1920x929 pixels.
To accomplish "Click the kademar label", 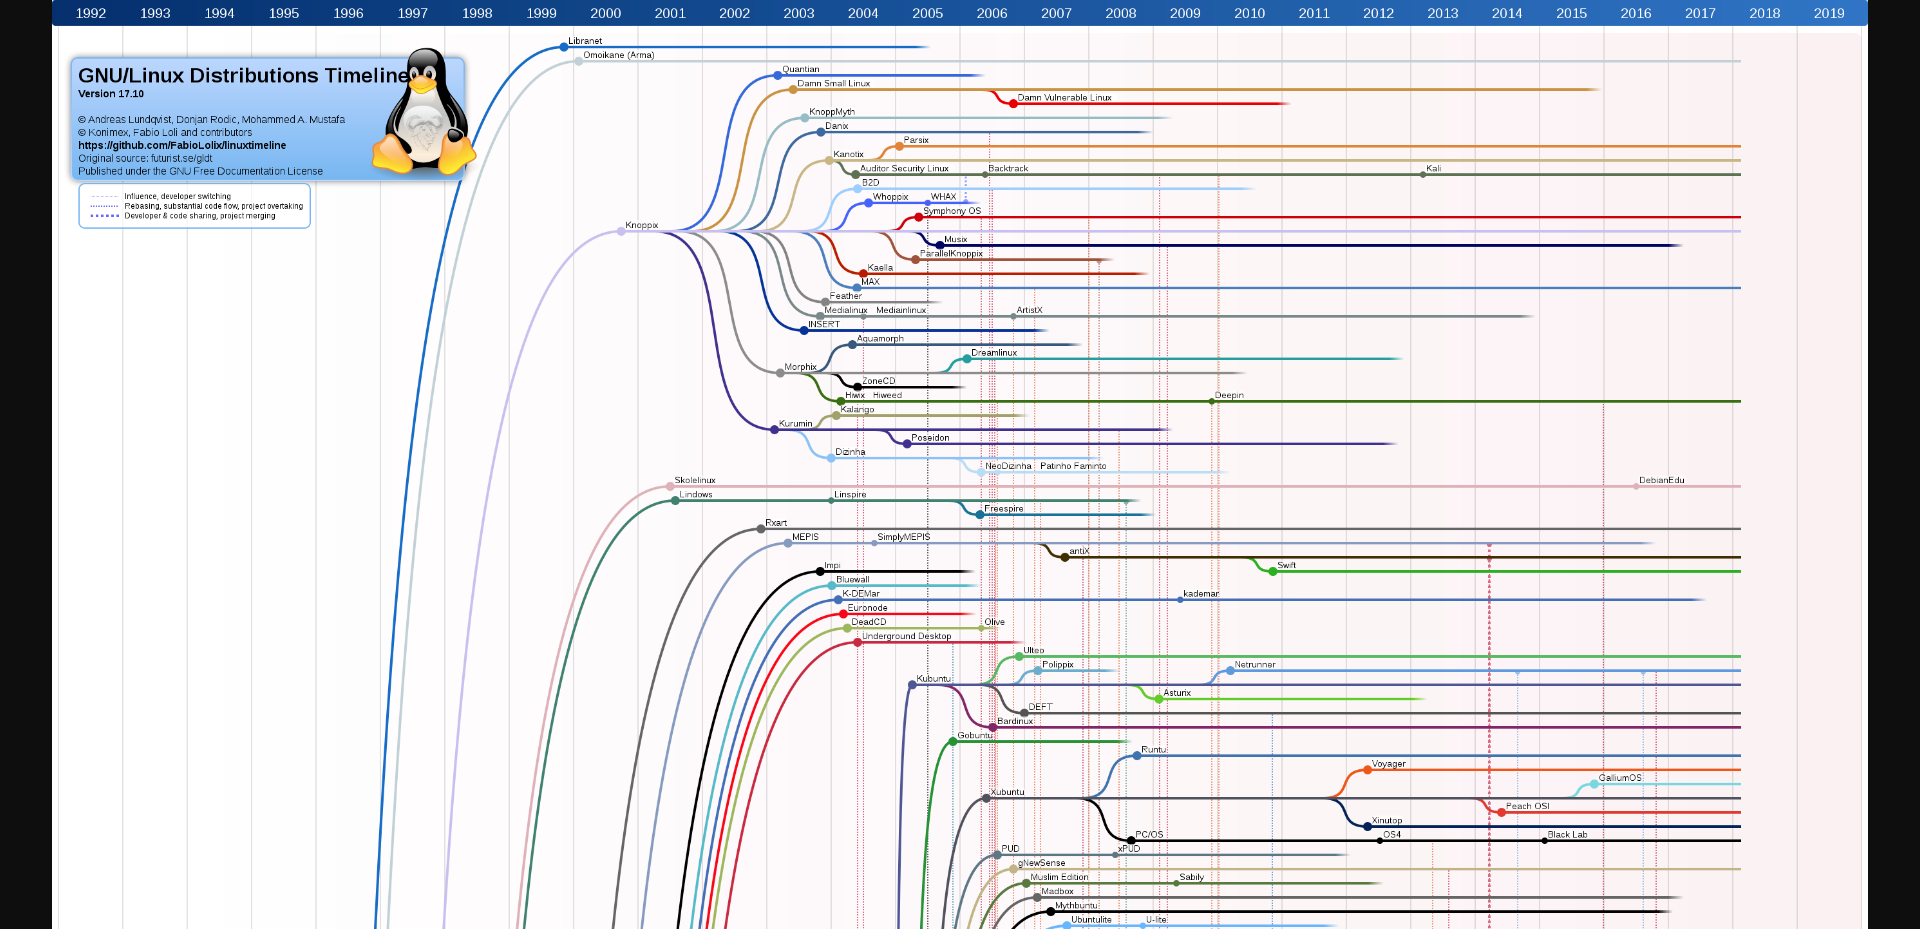I will coord(1201,593).
